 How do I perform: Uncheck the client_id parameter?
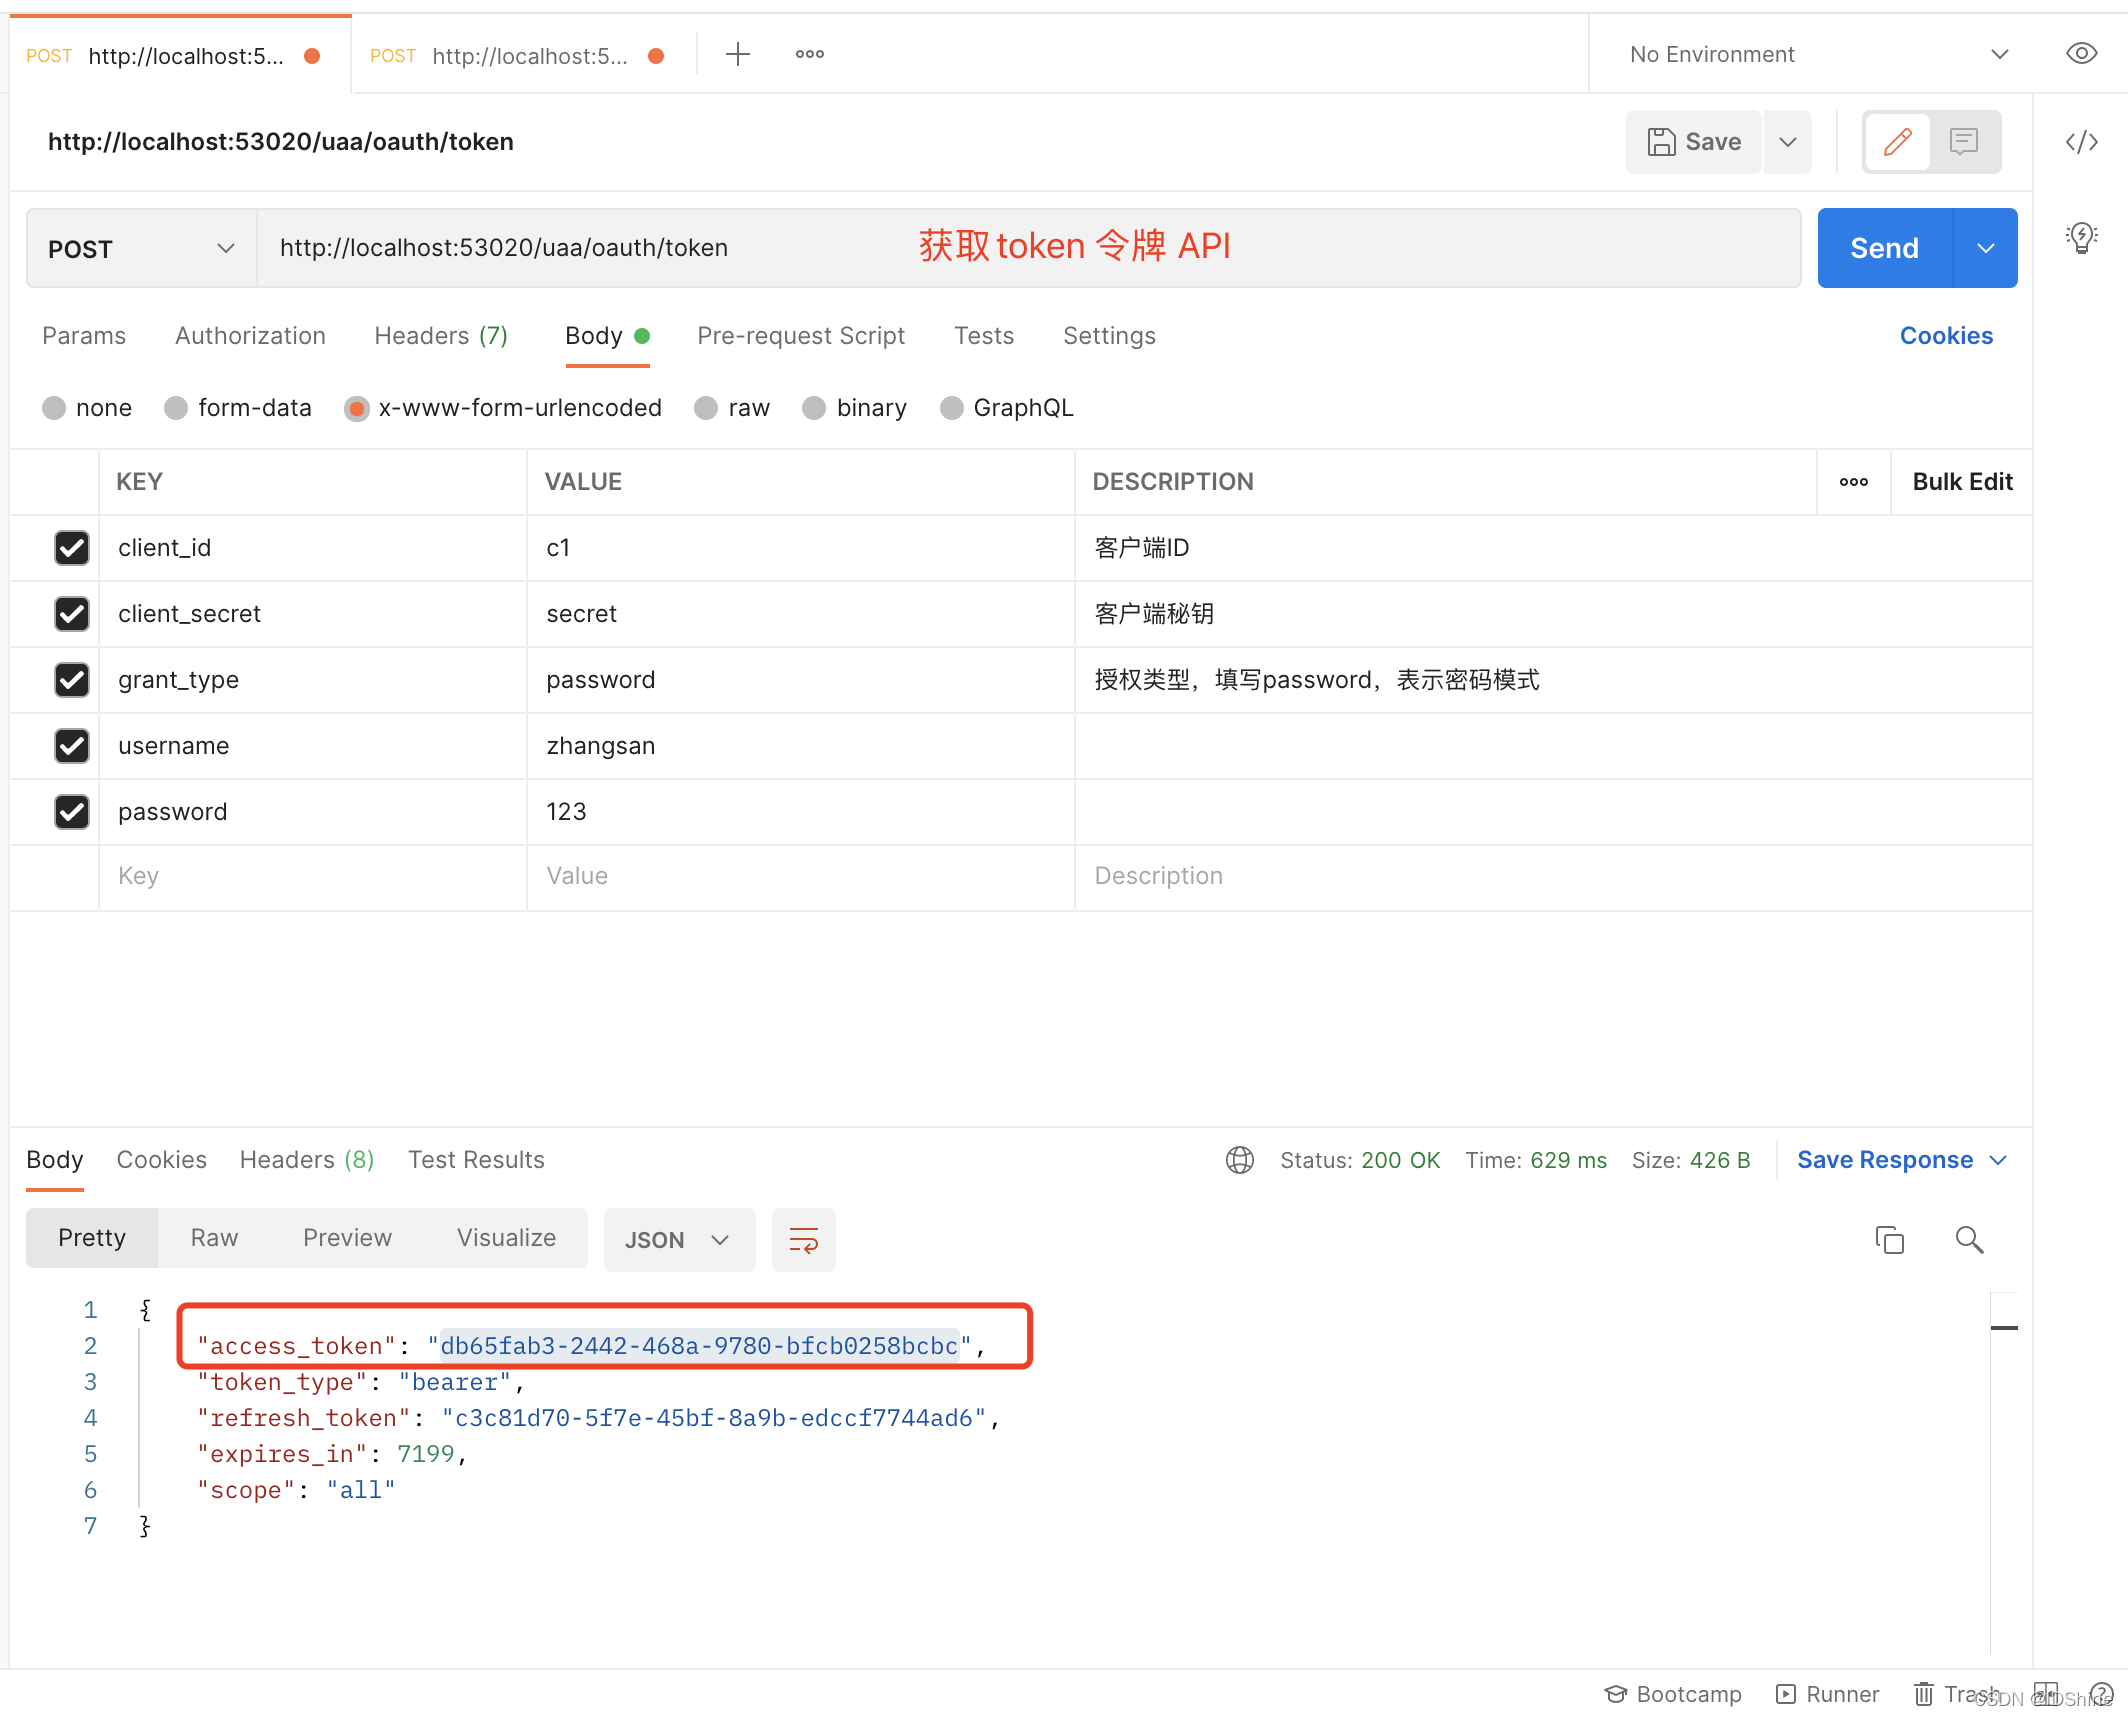coord(72,548)
